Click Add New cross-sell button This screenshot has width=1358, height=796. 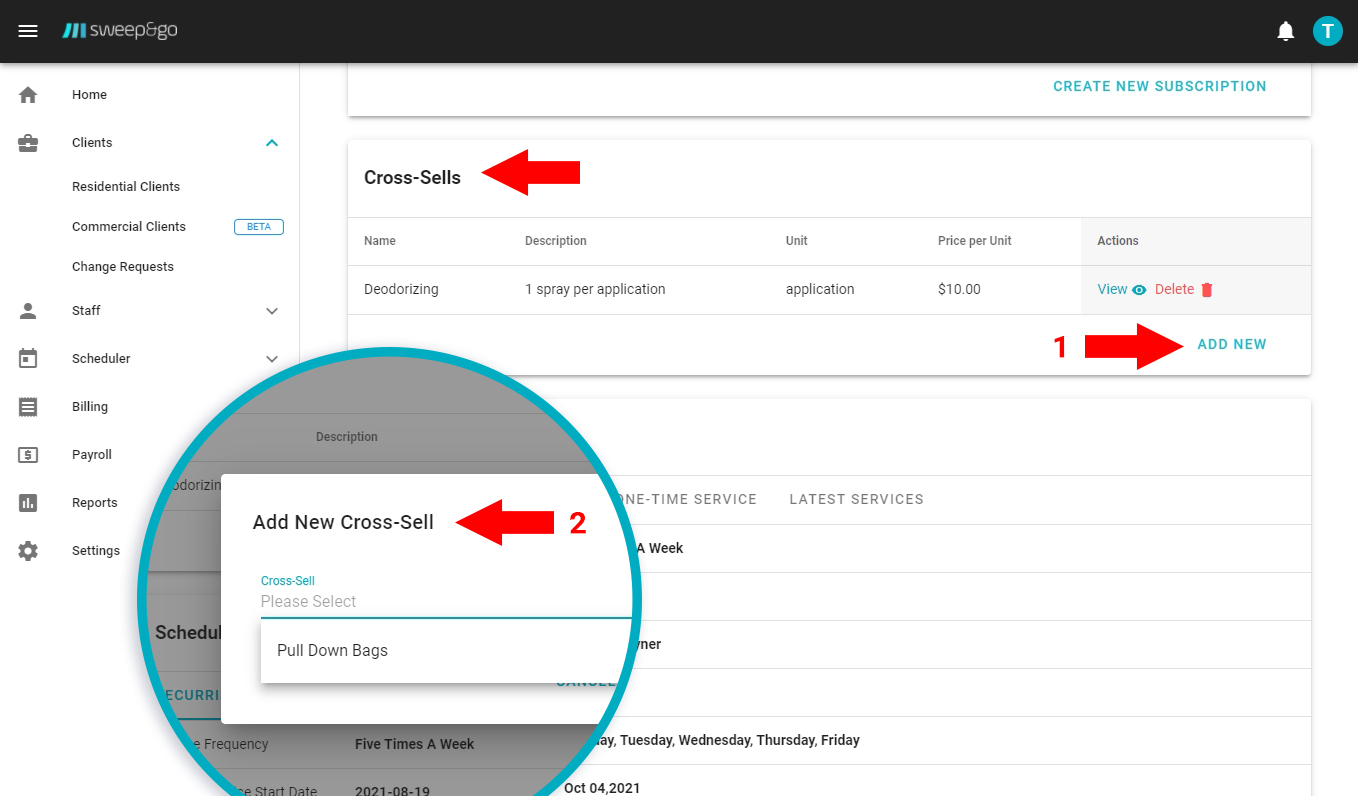pos(1232,344)
